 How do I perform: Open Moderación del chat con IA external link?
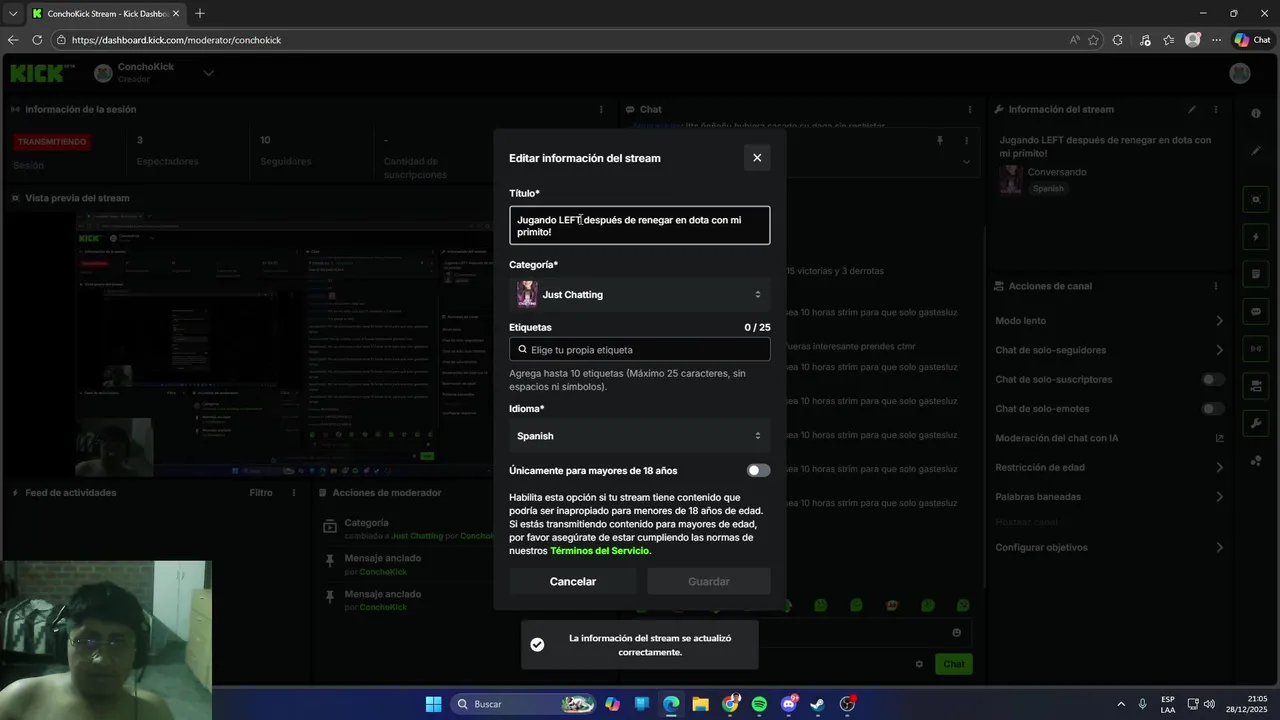(1219, 438)
